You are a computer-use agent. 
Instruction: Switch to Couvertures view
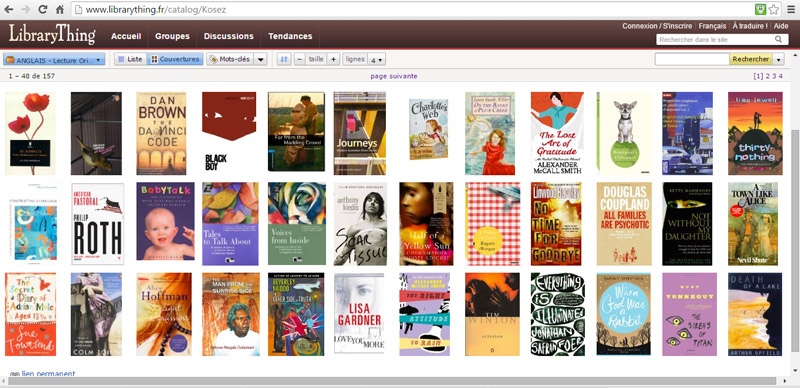(x=175, y=59)
